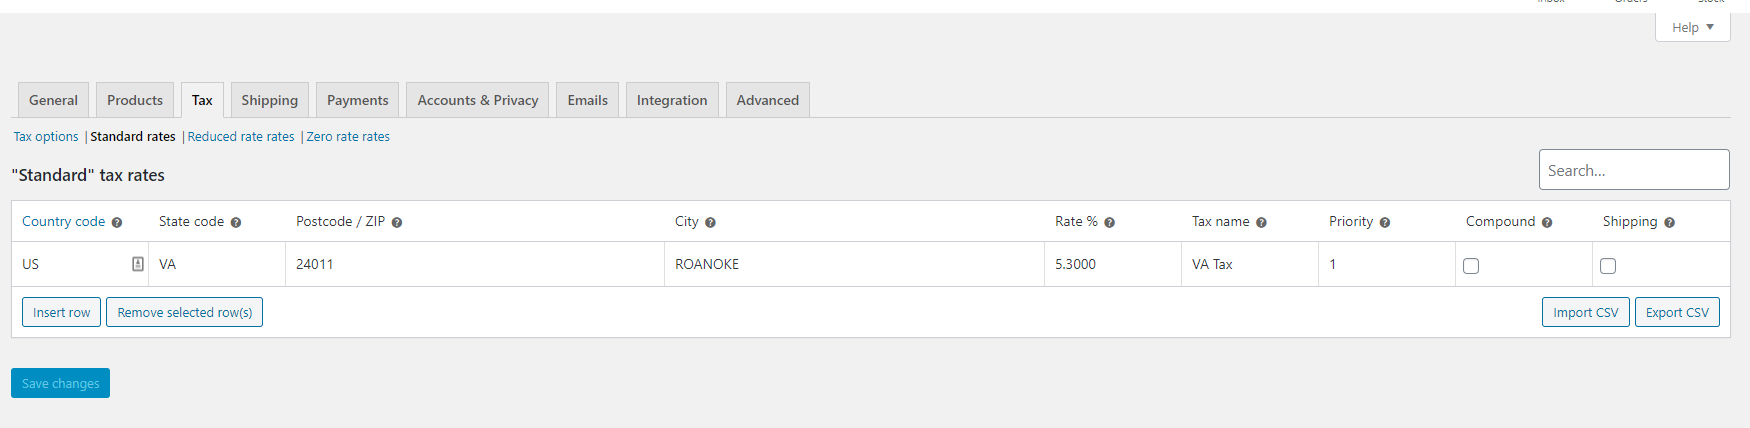Enable the Compound checkbox for VA Tax
Viewport: 1750px width, 428px height.
1471,266
